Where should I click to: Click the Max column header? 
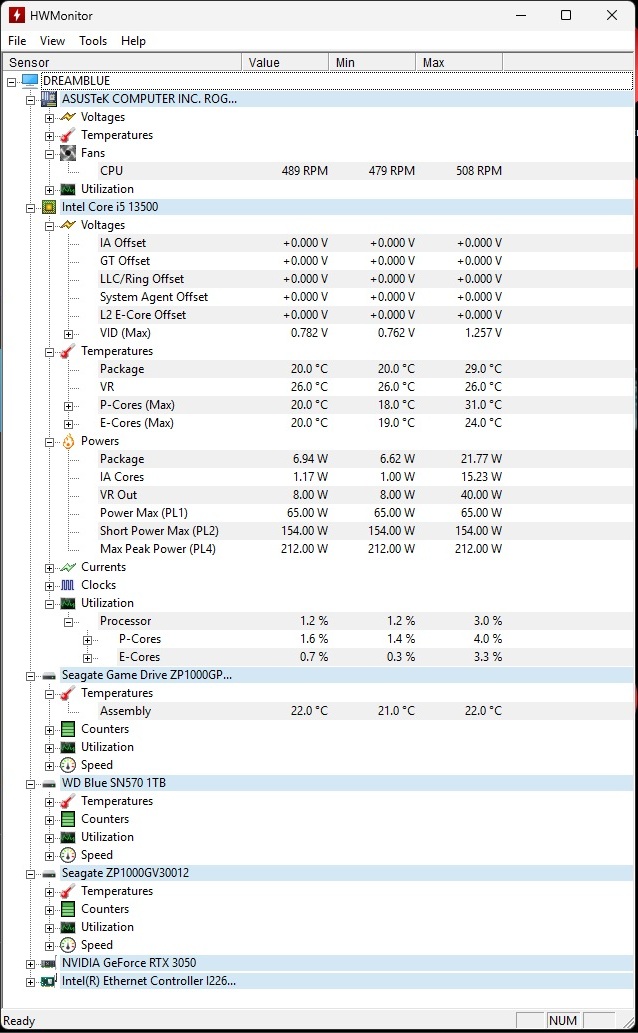pos(459,63)
